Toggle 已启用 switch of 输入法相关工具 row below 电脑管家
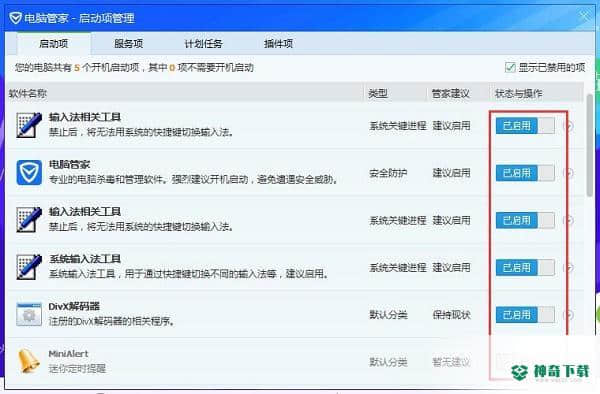This screenshot has width=600, height=394. point(525,220)
